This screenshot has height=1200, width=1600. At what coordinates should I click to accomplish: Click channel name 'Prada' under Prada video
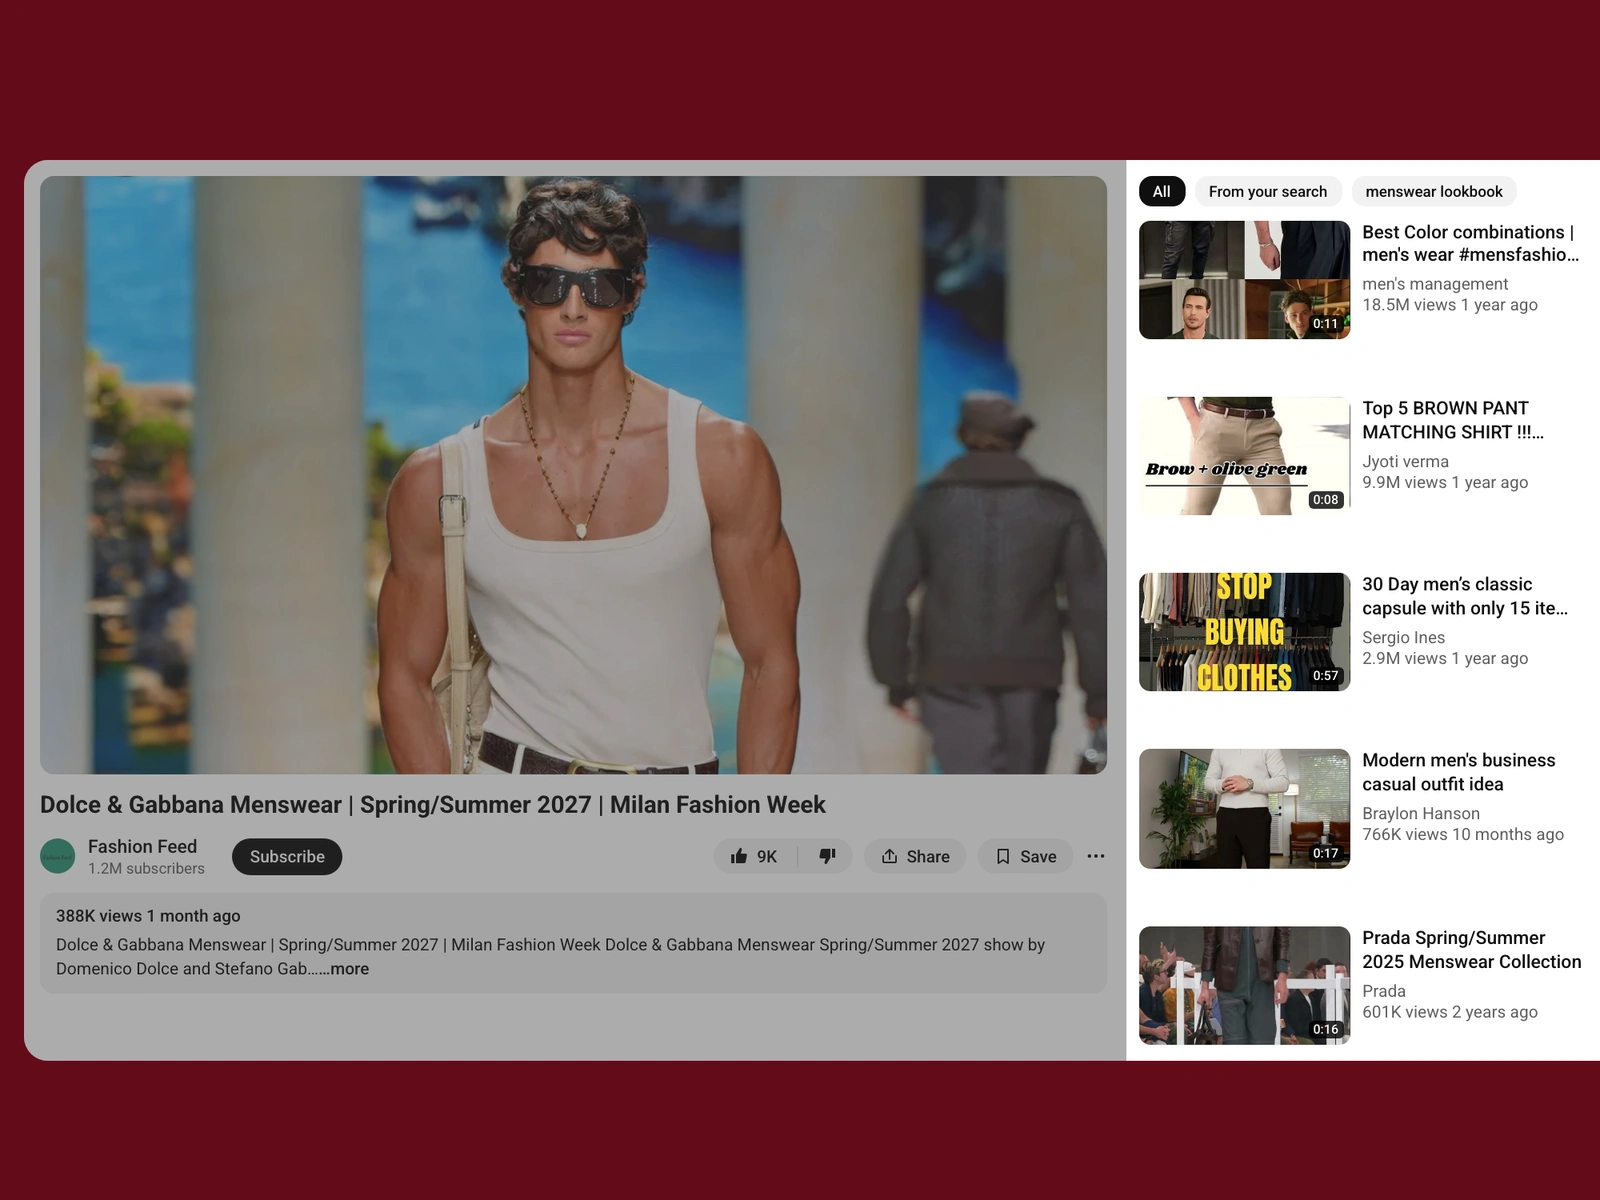tap(1384, 990)
